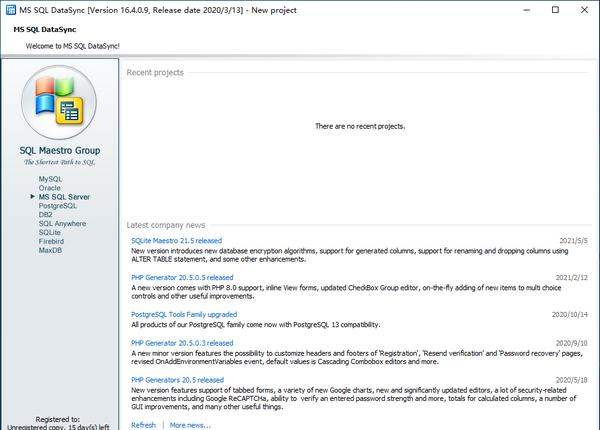Maximize the MS SQL DataSync window

(555, 10)
